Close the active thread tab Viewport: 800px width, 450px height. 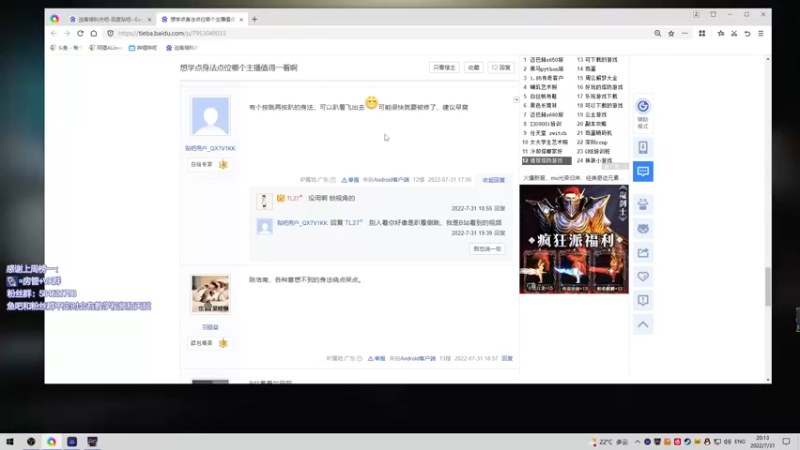coord(241,19)
